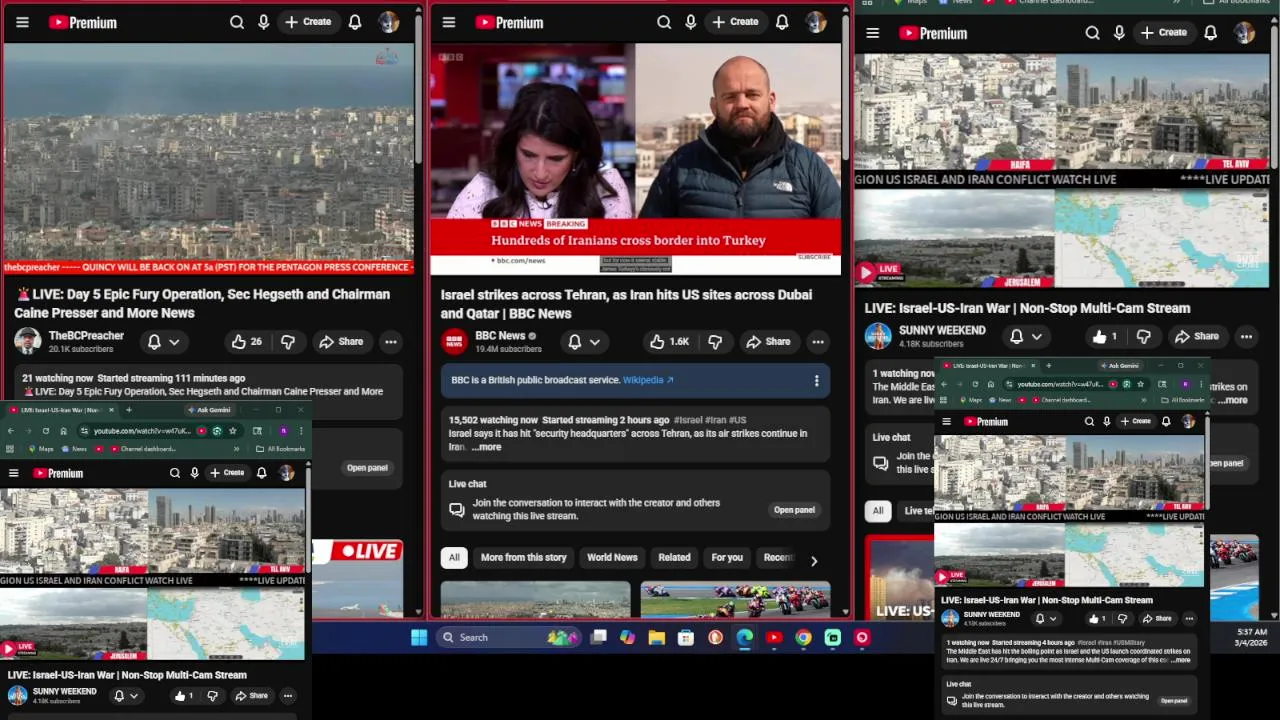
Task: Dislike the stream in bottom-left SUNNY WEEKEND window
Action: point(212,696)
